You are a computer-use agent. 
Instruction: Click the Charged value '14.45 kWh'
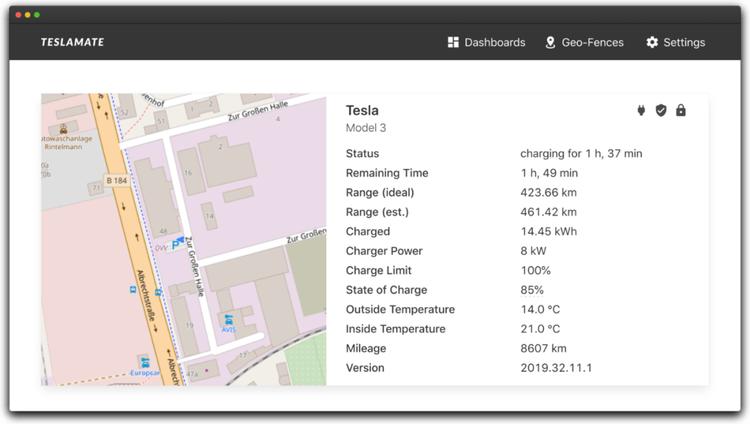[x=549, y=232]
